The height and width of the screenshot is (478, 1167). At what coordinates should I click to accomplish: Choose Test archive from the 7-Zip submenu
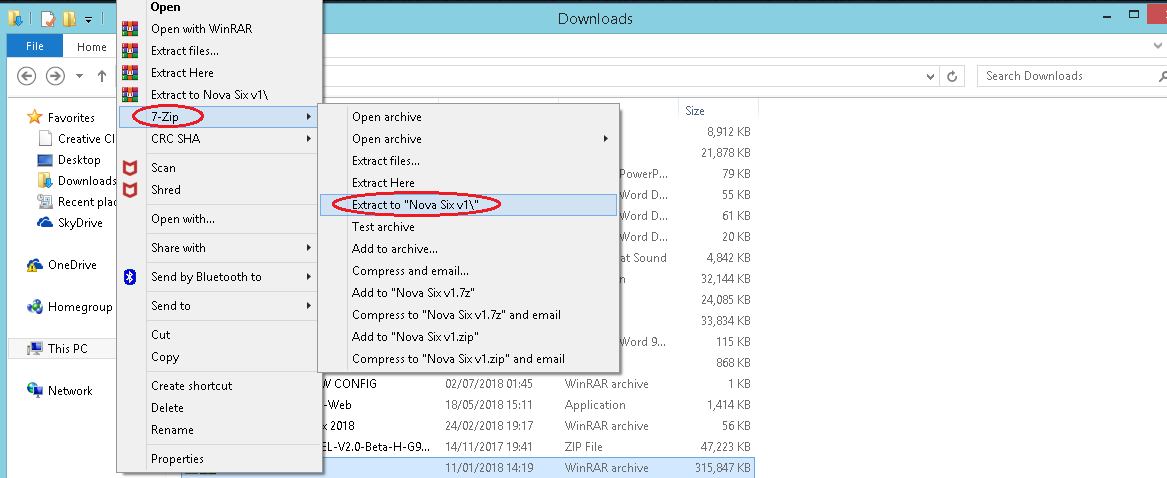(x=383, y=227)
